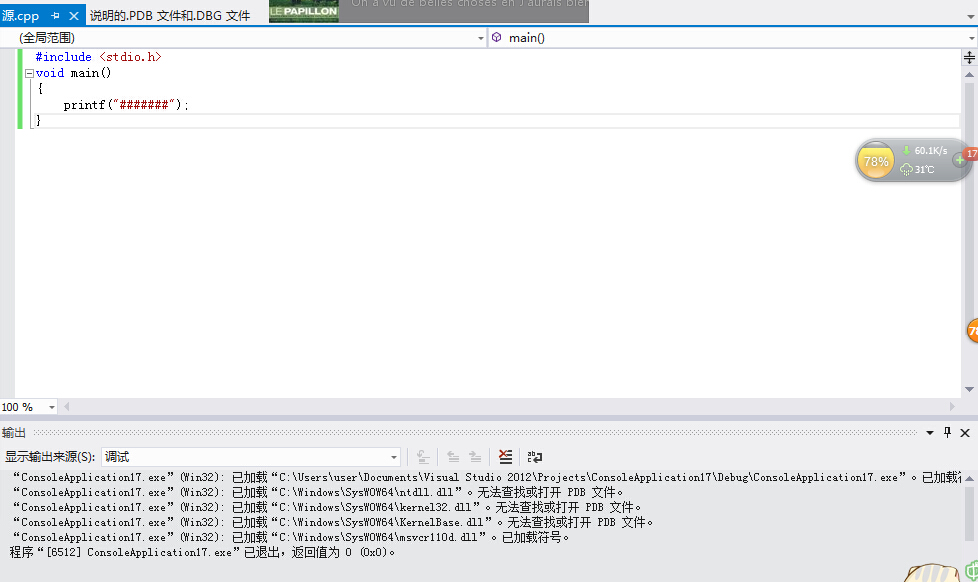The height and width of the screenshot is (582, 978).
Task: Click the 60.1K/s download speed indicator
Action: pyautogui.click(x=925, y=151)
